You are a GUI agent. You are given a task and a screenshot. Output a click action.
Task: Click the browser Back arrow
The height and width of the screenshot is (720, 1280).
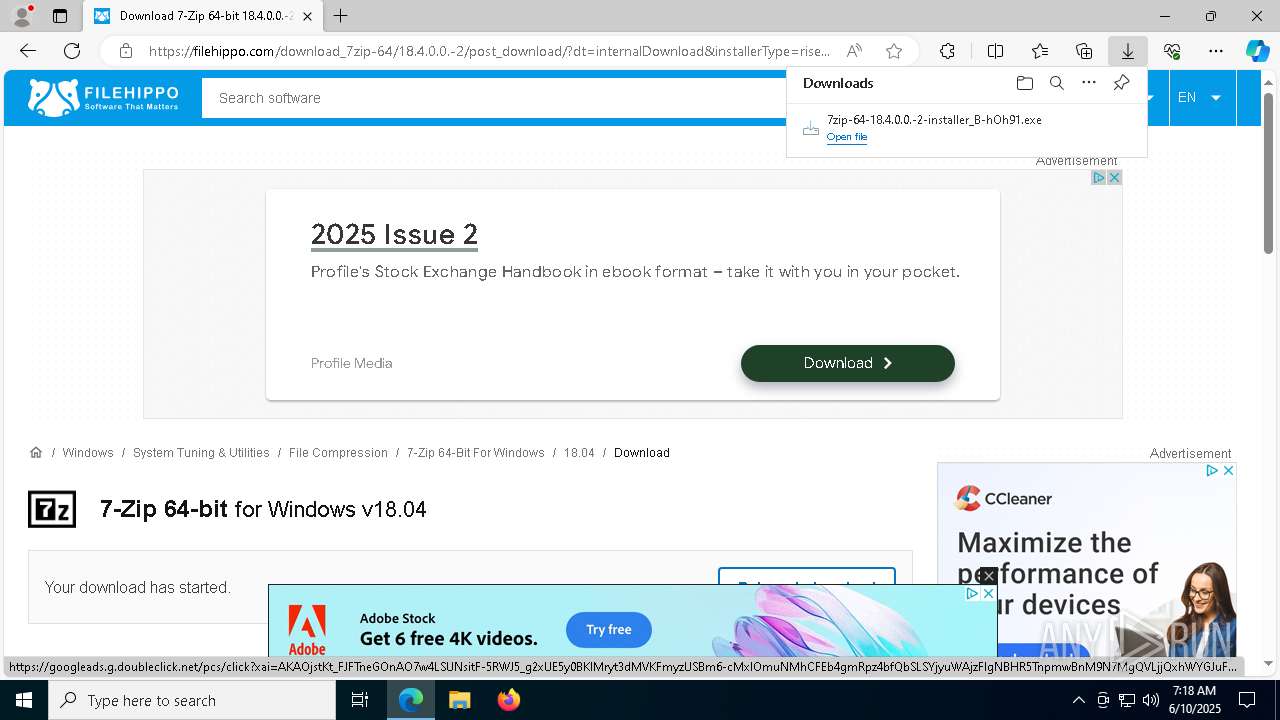[28, 51]
